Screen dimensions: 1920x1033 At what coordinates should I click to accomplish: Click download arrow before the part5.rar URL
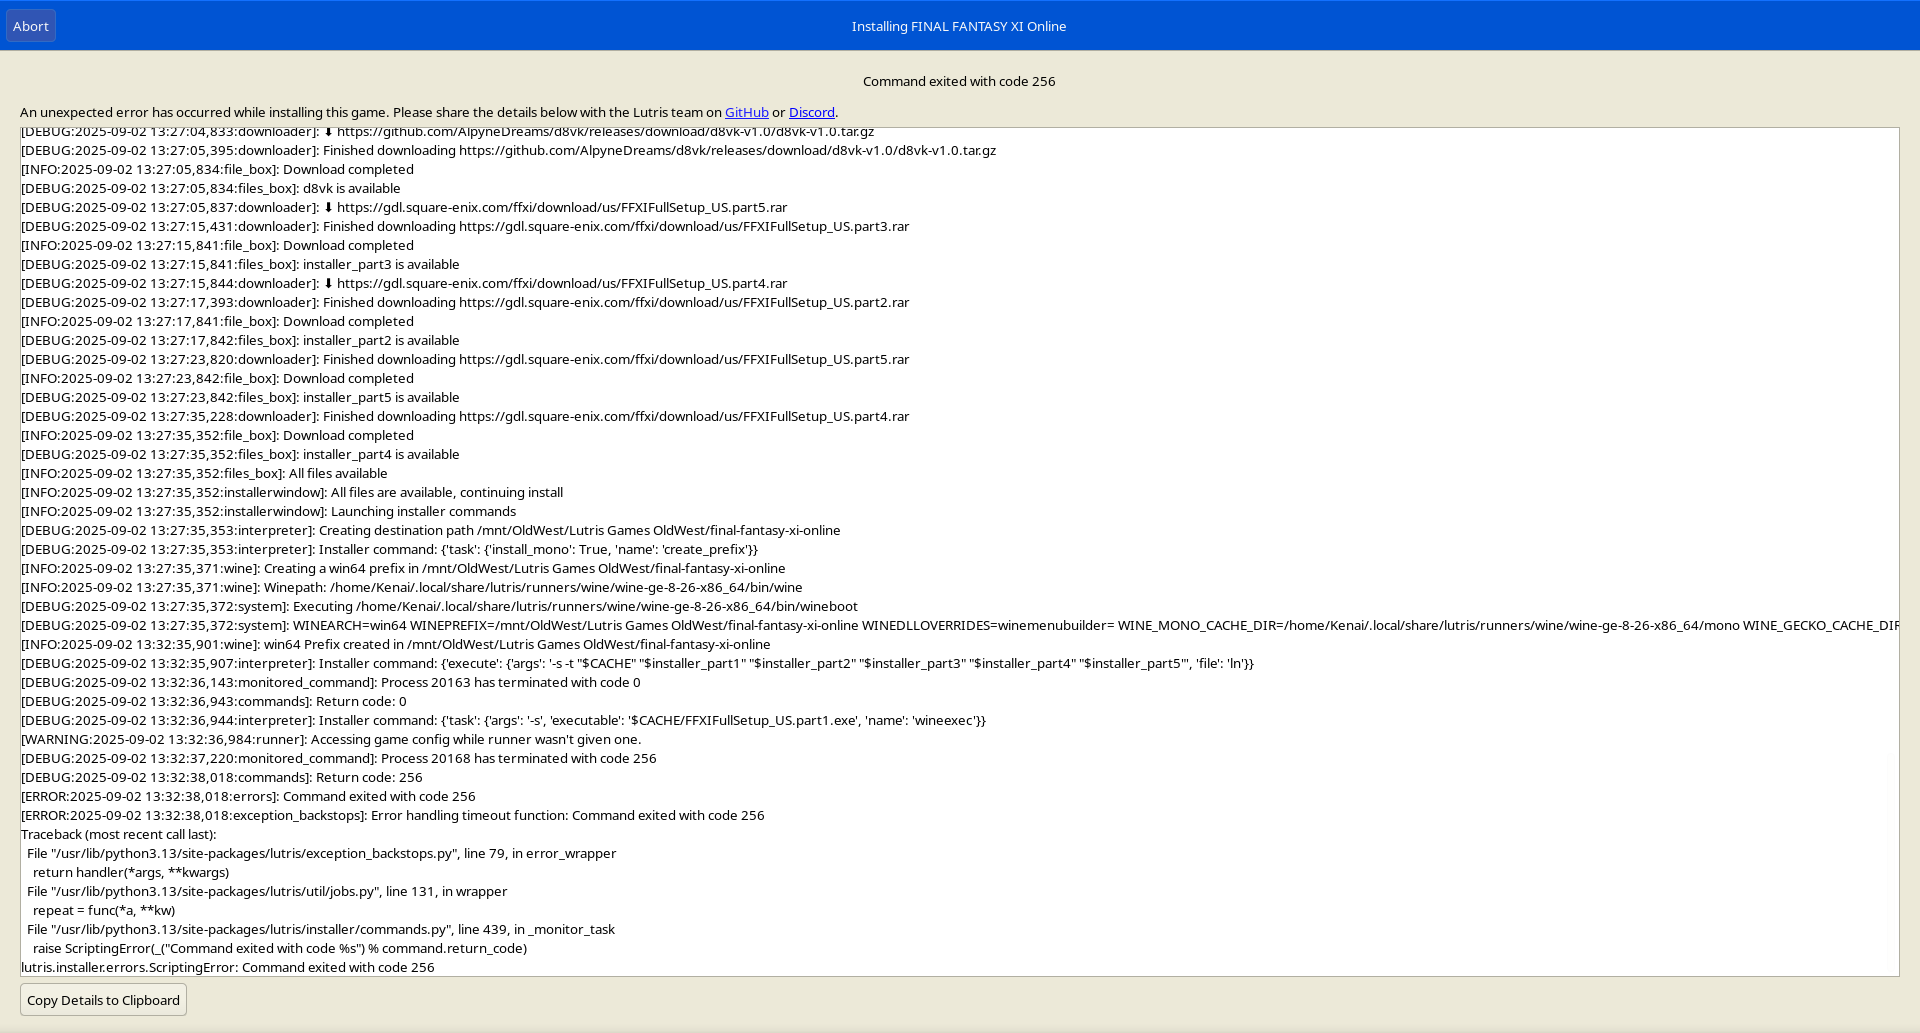(328, 208)
